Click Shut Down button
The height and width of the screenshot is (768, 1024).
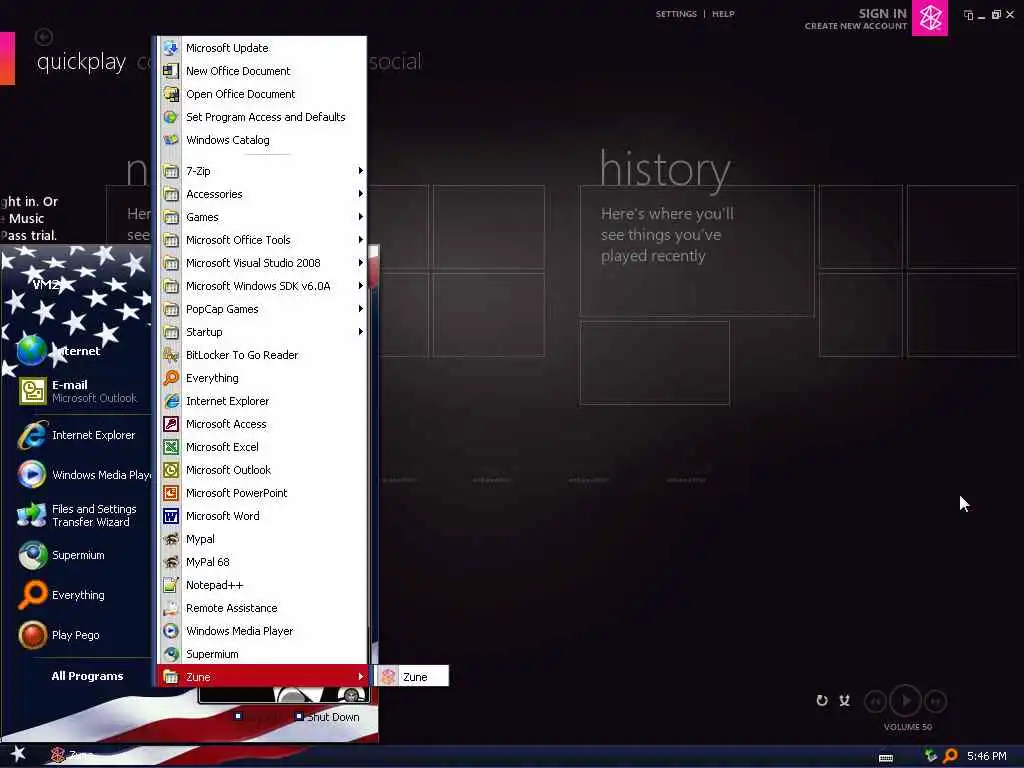(x=327, y=717)
